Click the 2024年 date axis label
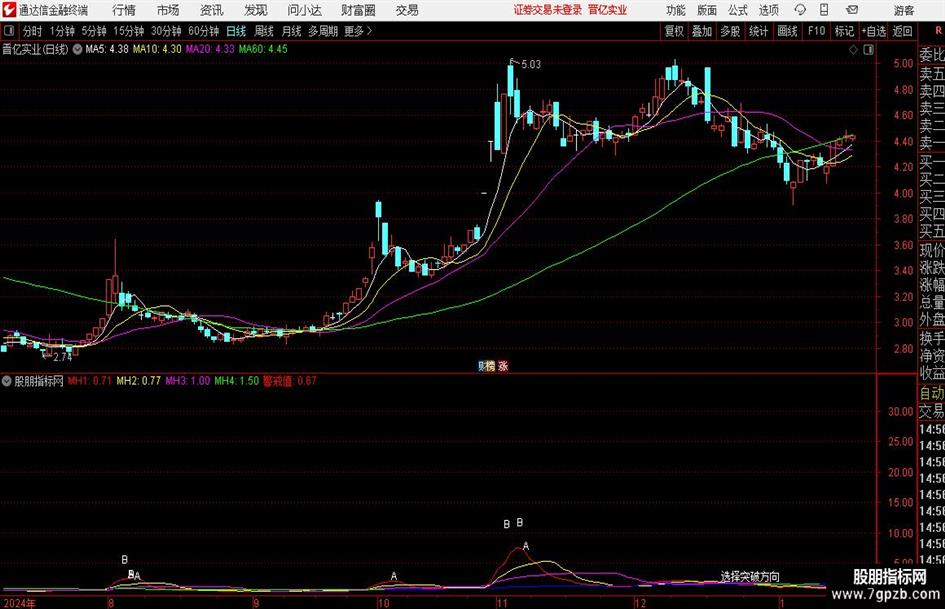The width and height of the screenshot is (945, 609). pyautogui.click(x=19, y=603)
